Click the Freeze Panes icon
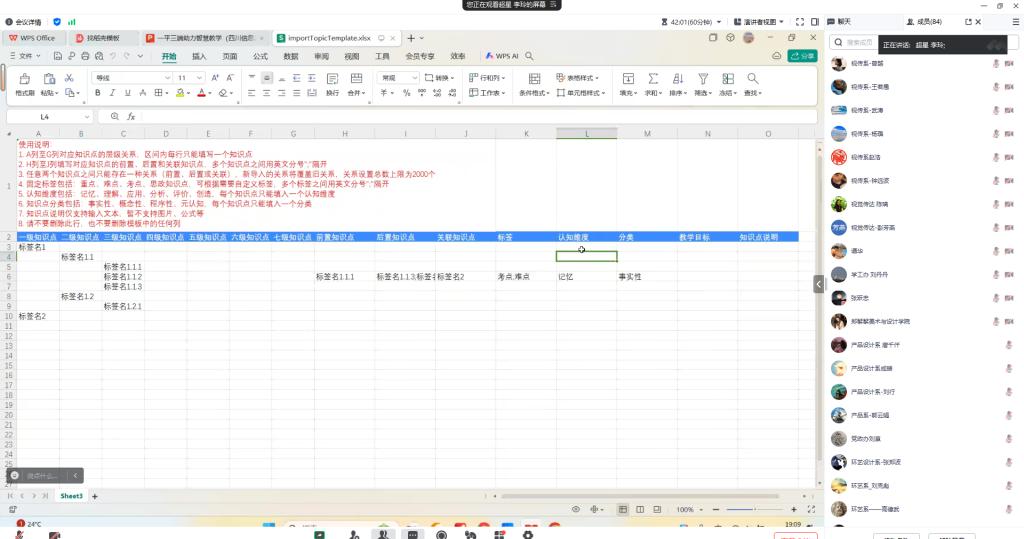Viewport: 1024px width, 539px height. click(728, 79)
